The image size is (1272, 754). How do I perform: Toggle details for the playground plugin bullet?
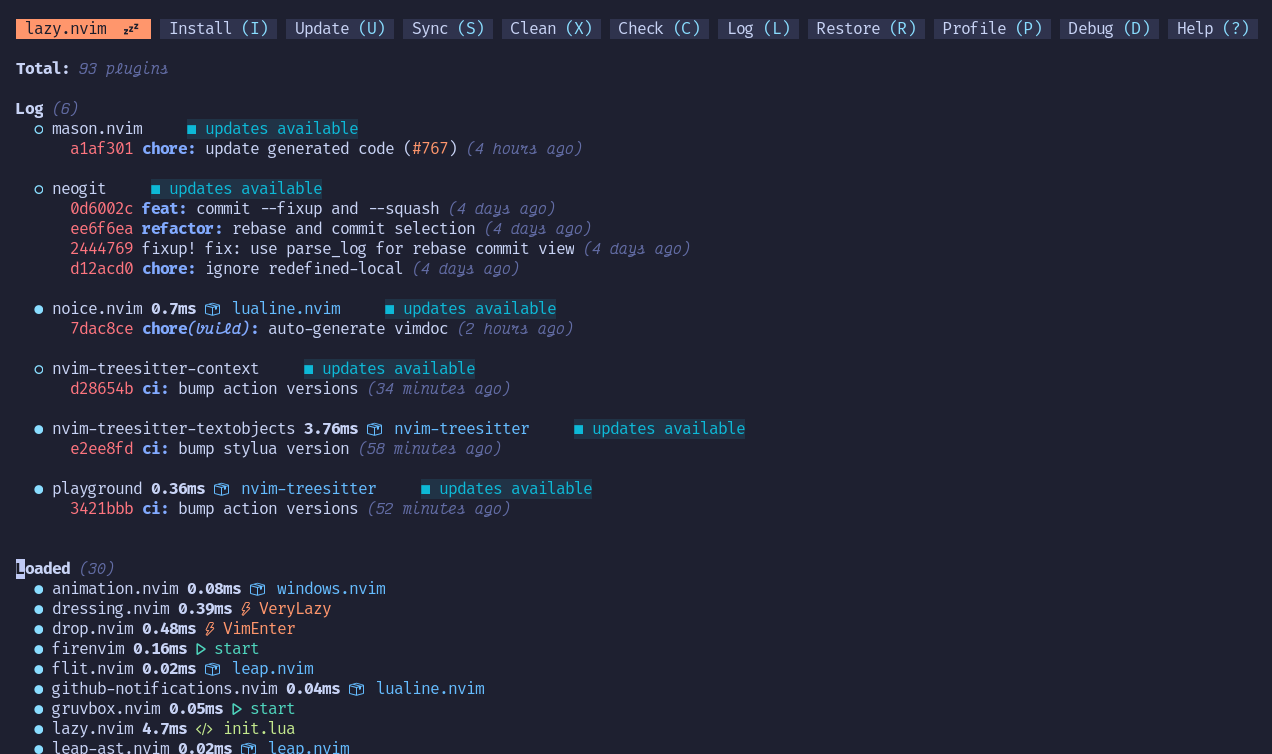(38, 488)
